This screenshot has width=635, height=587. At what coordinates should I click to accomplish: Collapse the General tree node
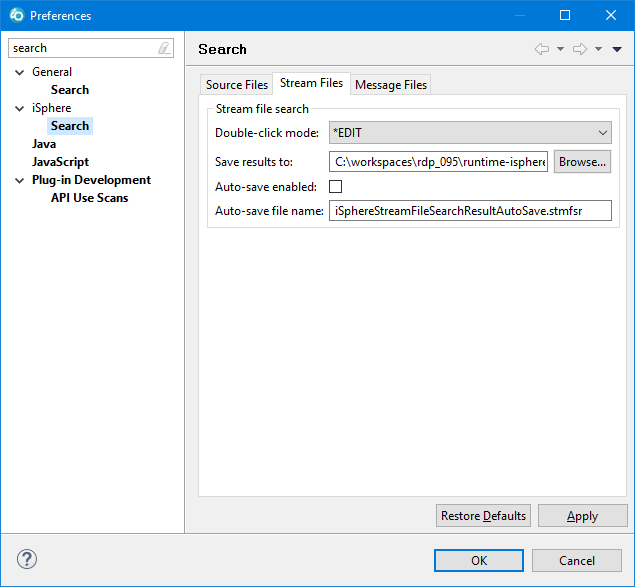point(19,73)
